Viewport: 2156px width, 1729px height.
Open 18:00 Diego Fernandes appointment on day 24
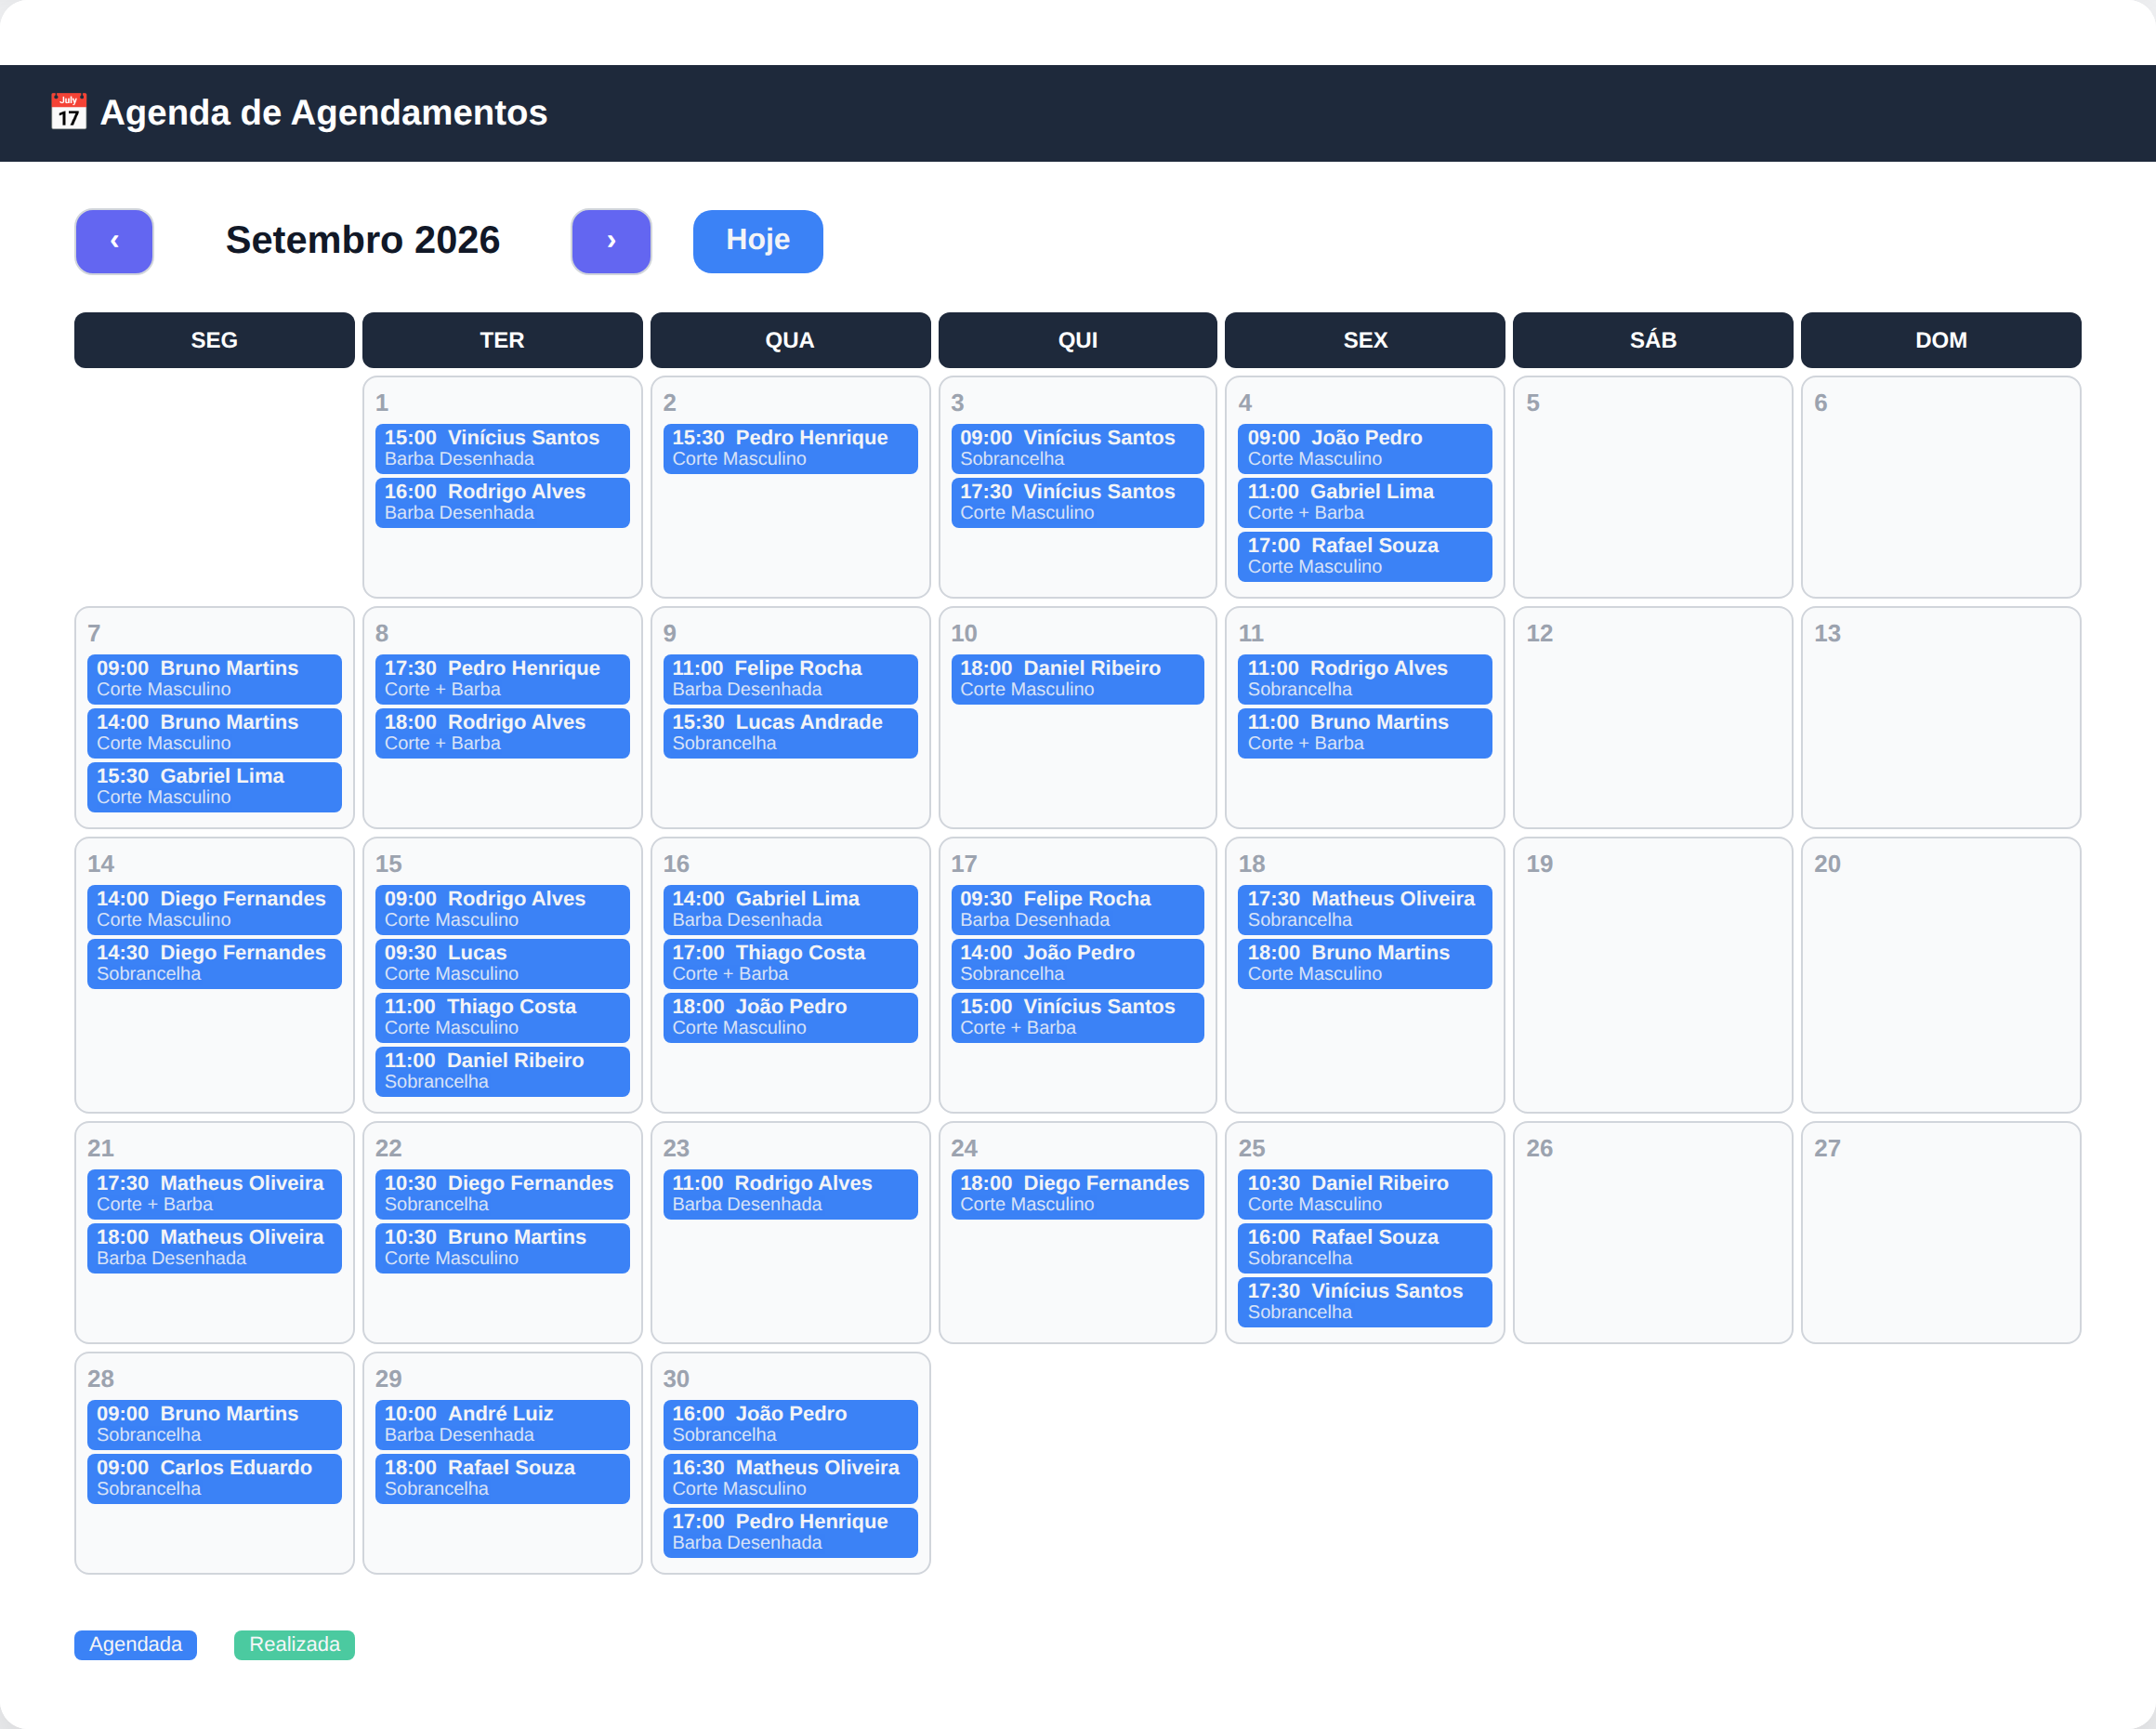coord(1077,1194)
